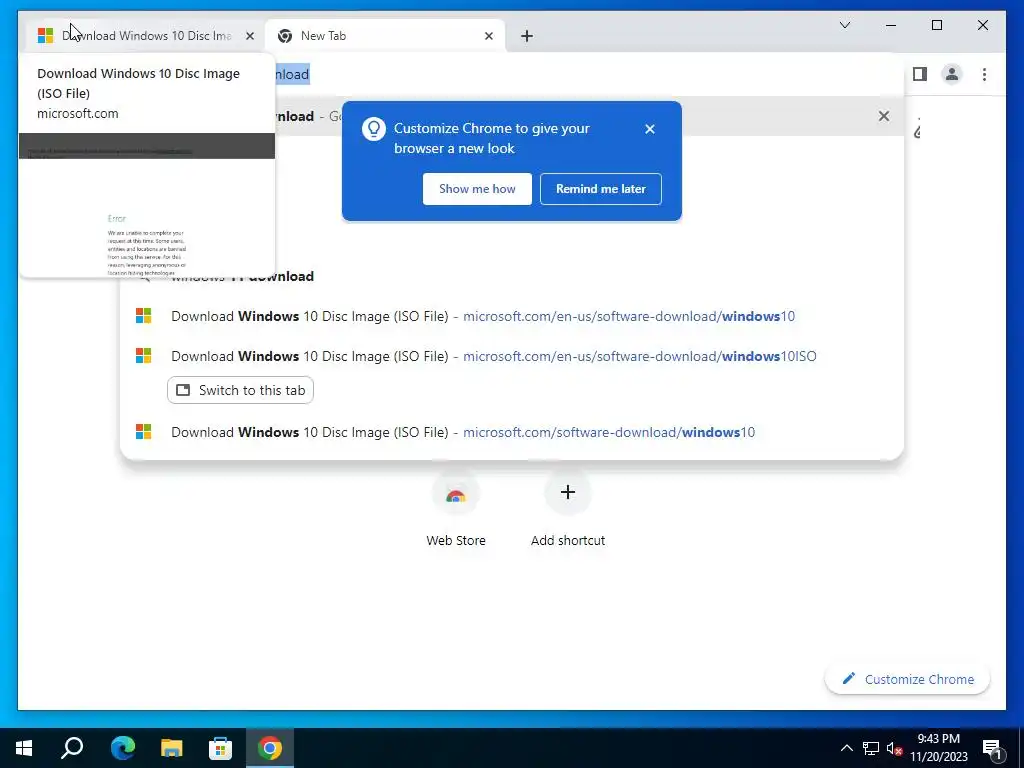Remove the first omnibox suggestion

click(884, 116)
